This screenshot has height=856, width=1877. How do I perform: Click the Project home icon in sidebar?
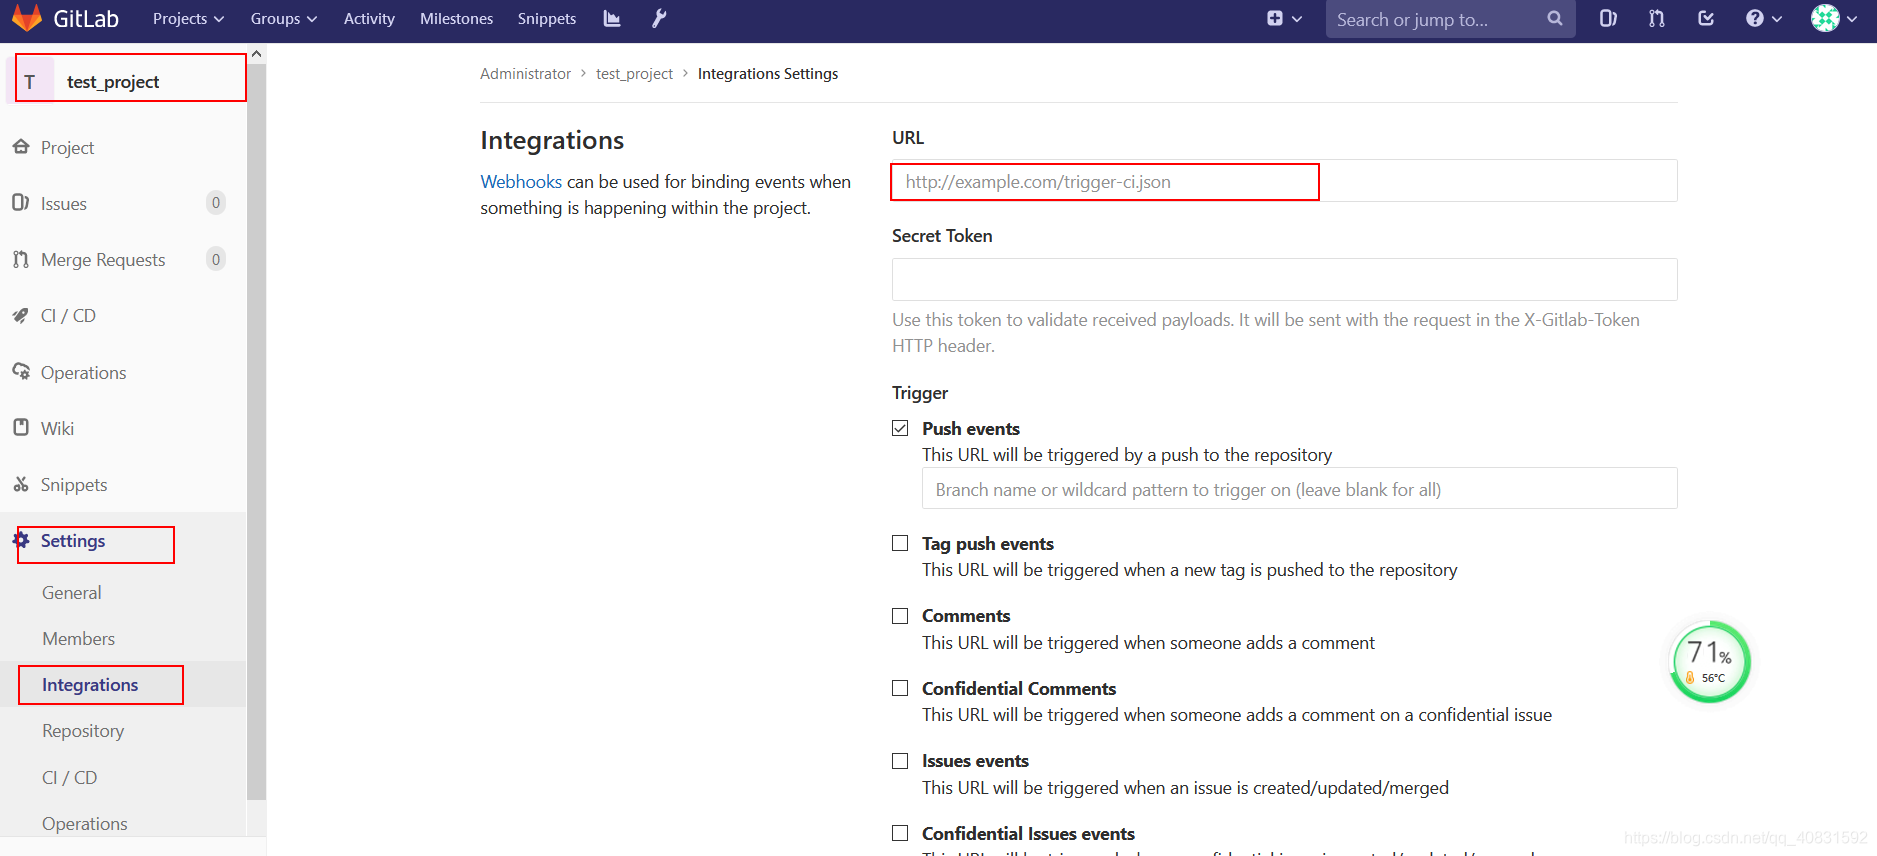pyautogui.click(x=21, y=147)
